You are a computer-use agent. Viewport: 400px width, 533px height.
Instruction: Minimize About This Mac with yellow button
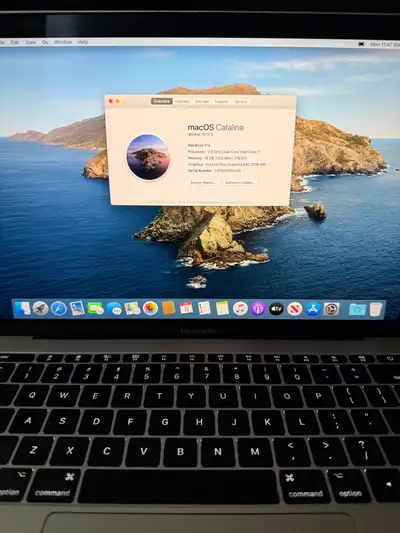coord(118,101)
